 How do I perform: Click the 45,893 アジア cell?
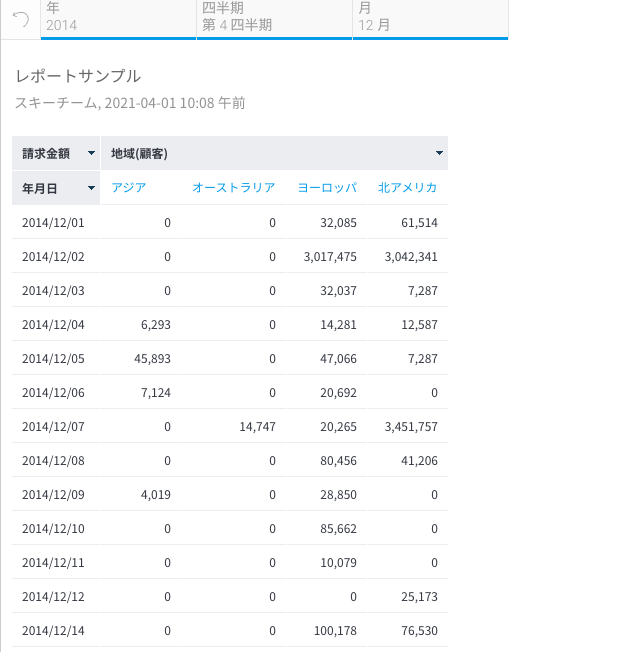(x=152, y=358)
